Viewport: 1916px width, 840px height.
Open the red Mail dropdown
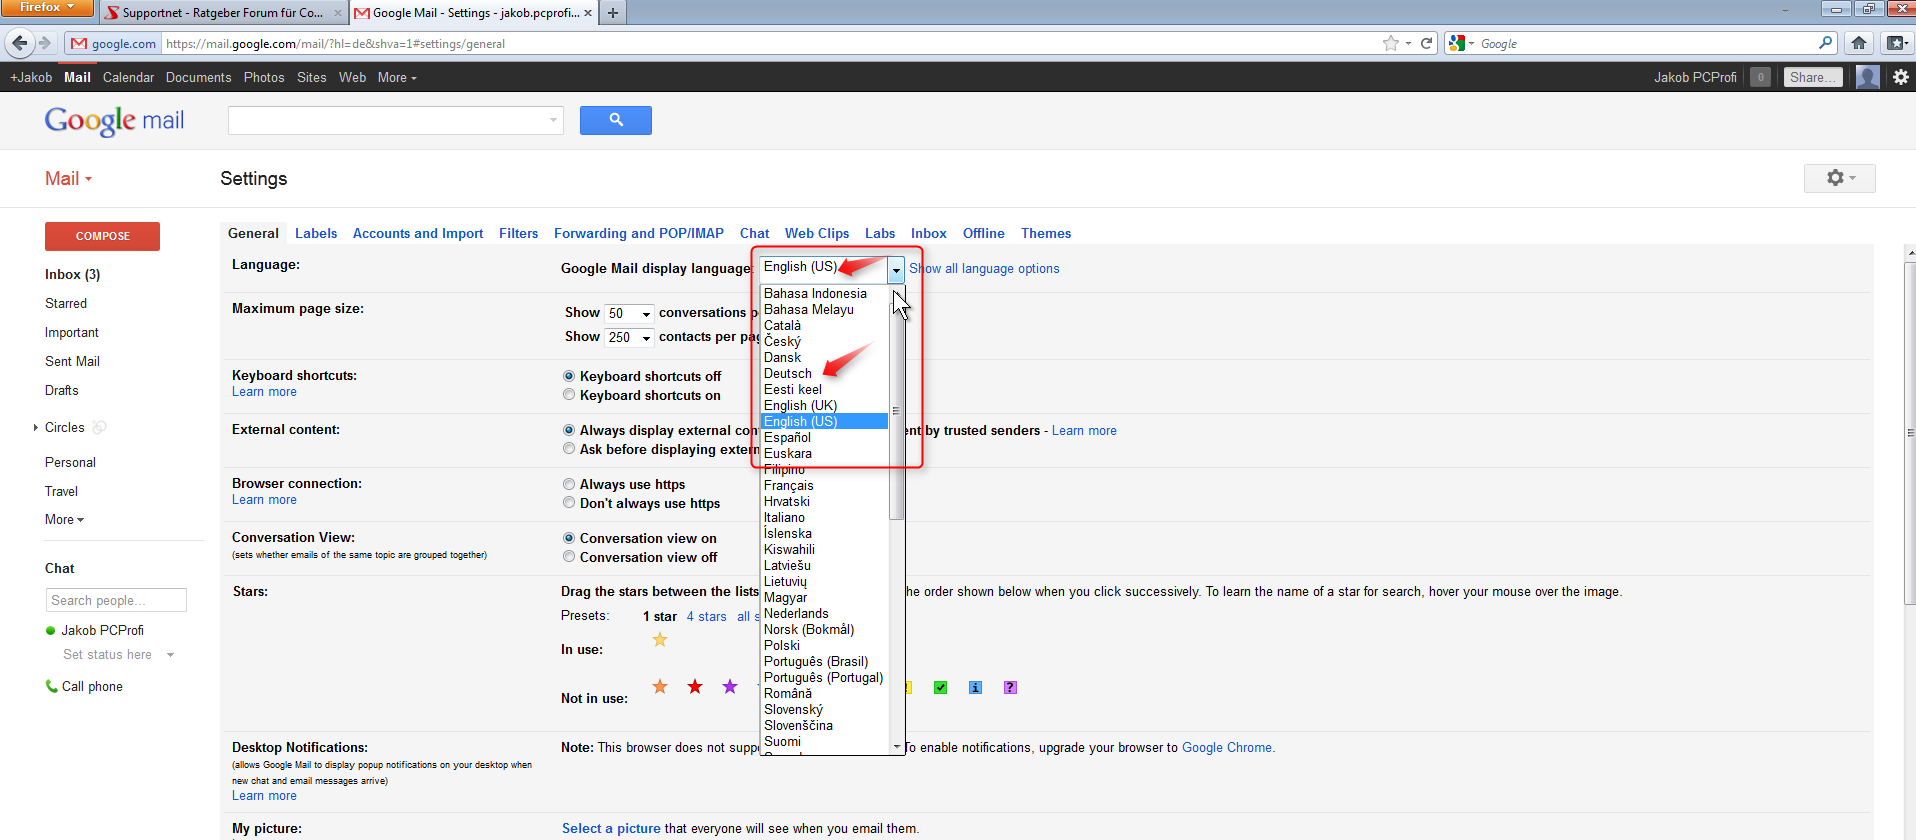point(68,178)
